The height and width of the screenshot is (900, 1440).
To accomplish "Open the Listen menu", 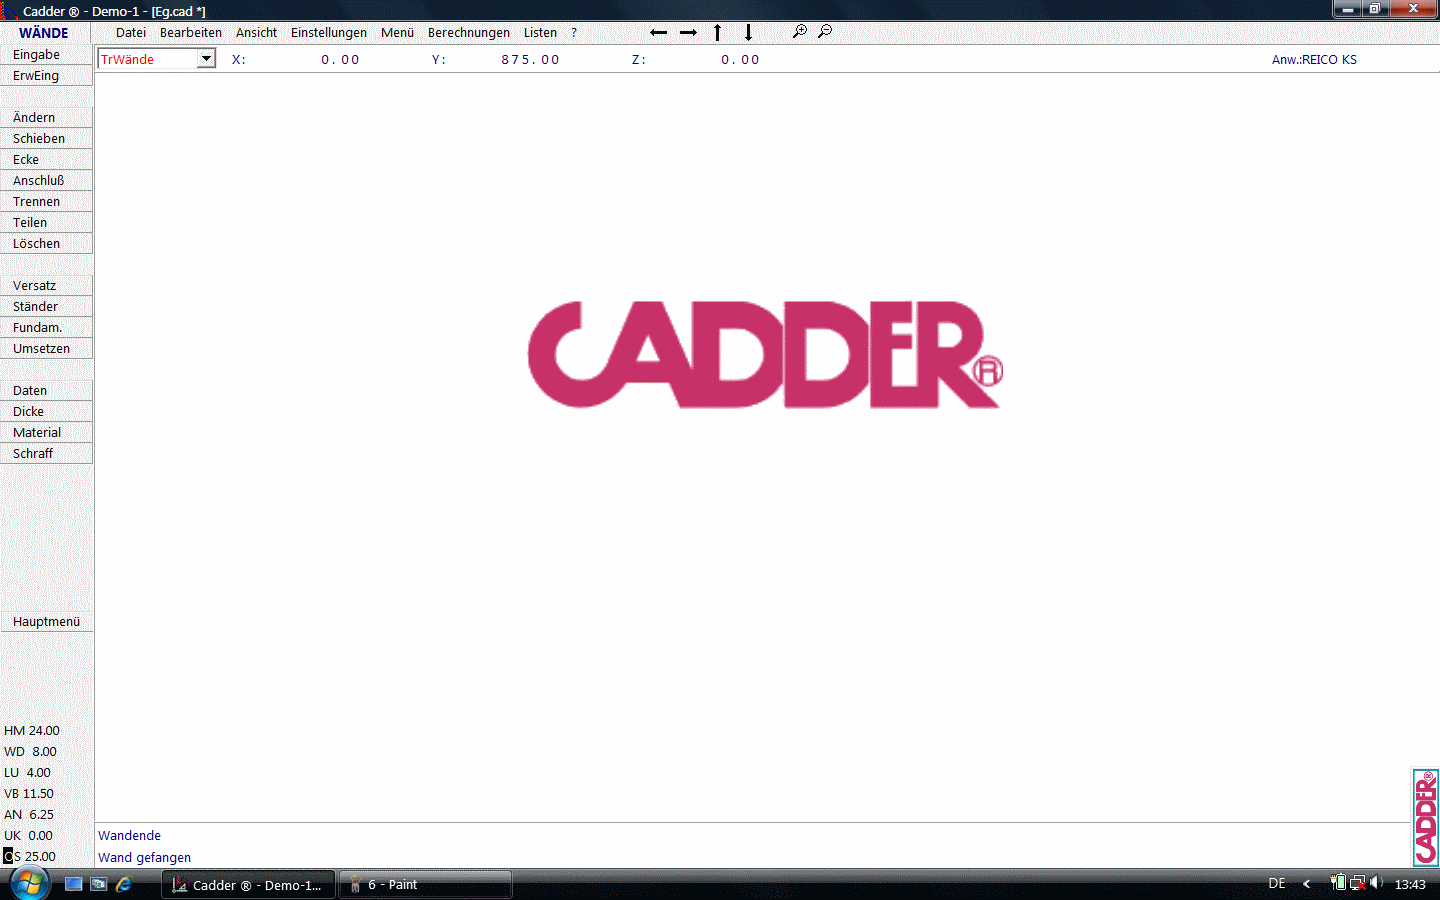I will coord(541,33).
